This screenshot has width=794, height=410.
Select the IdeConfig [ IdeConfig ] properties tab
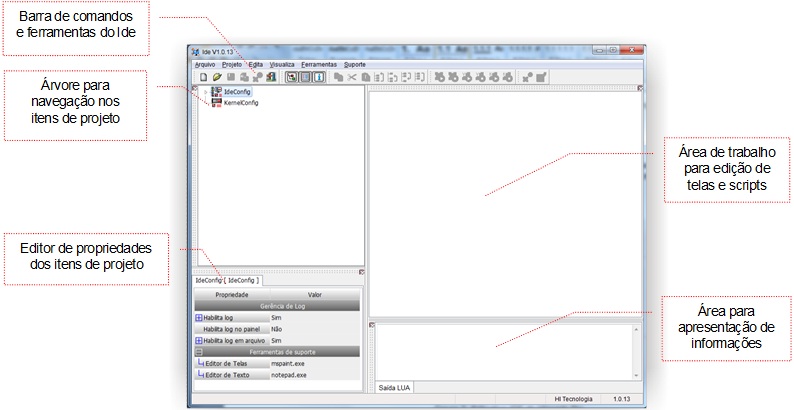pos(228,280)
